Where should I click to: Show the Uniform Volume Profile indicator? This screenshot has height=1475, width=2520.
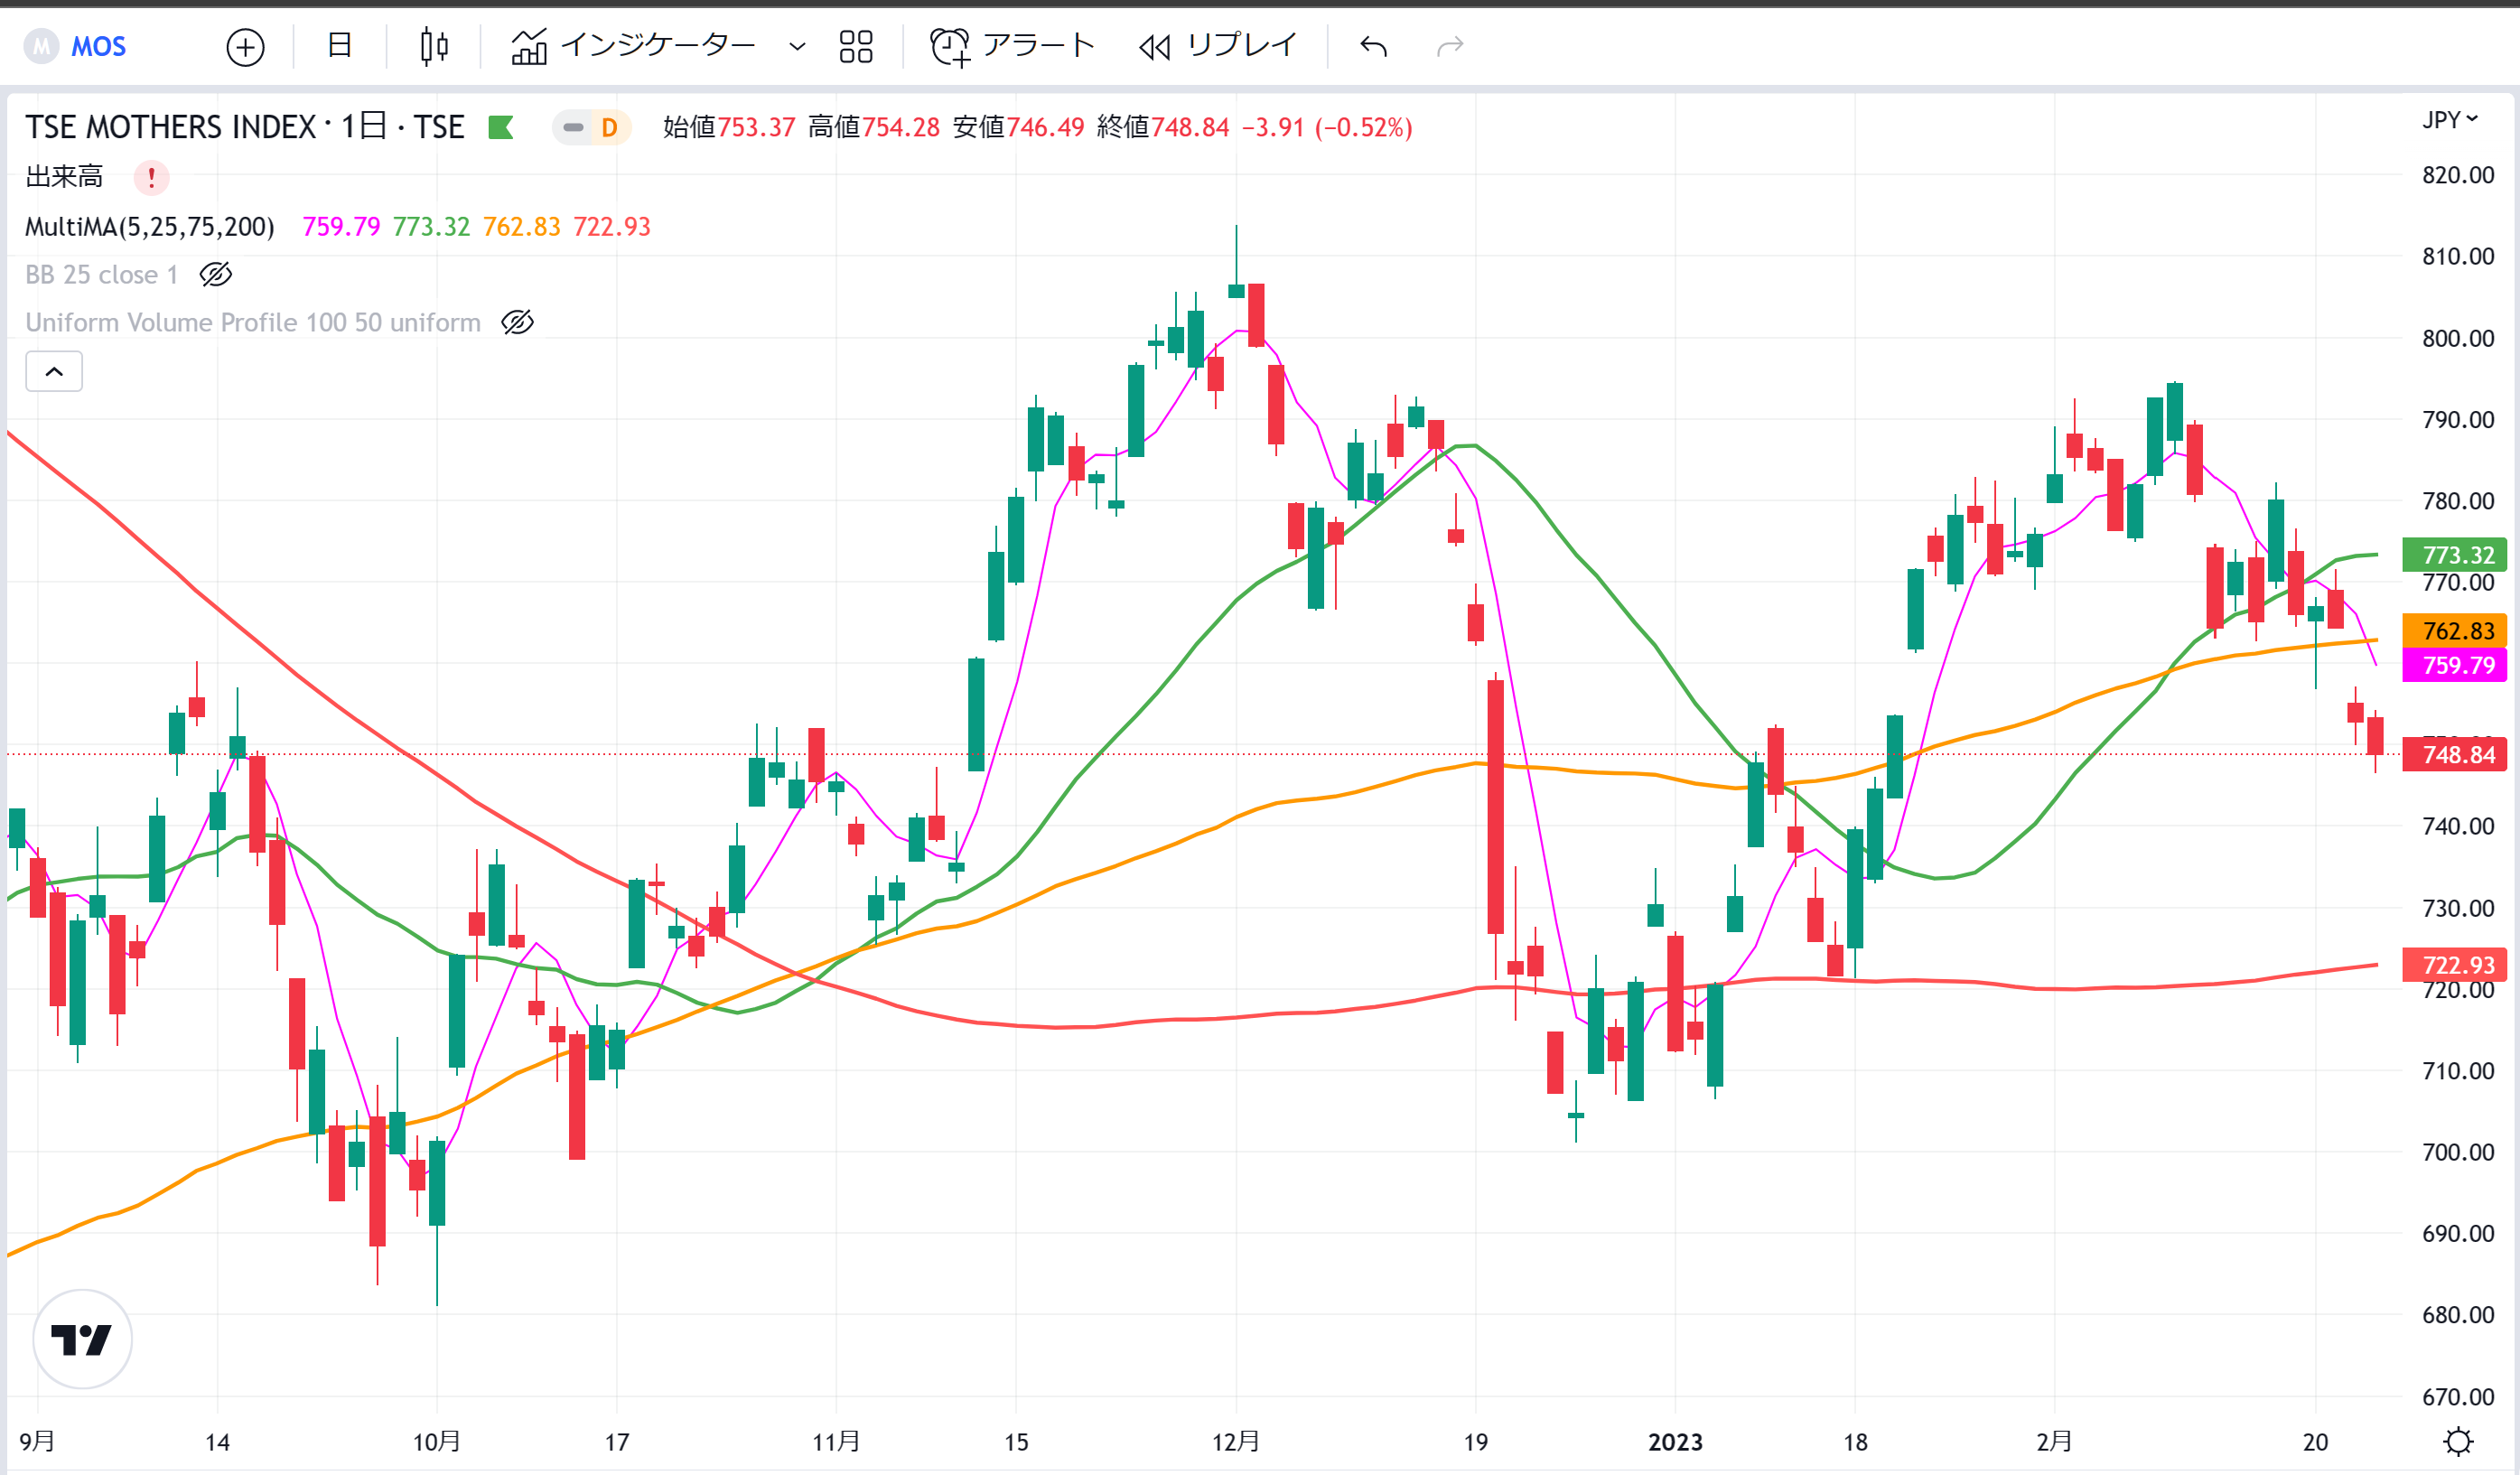point(517,322)
